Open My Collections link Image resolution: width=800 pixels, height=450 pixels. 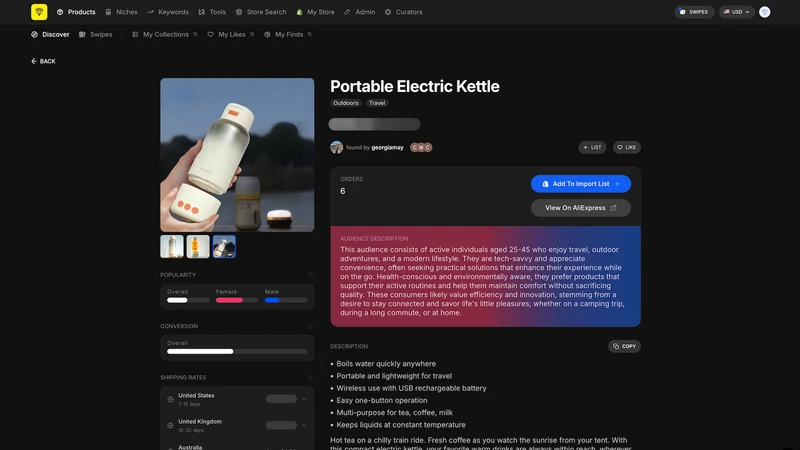point(164,34)
